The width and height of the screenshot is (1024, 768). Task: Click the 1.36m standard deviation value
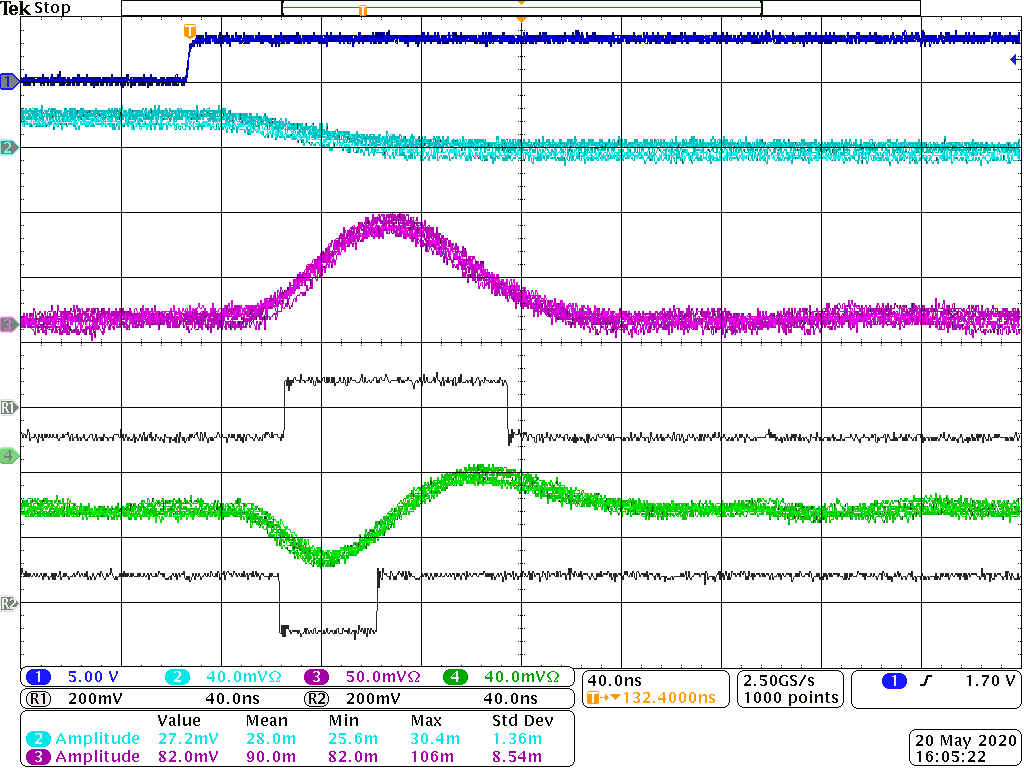(517, 739)
